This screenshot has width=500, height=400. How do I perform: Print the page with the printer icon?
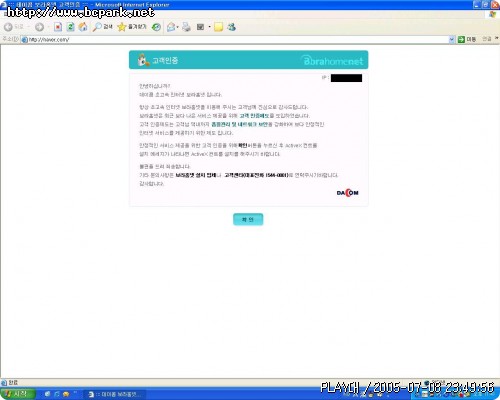pyautogui.click(x=186, y=27)
